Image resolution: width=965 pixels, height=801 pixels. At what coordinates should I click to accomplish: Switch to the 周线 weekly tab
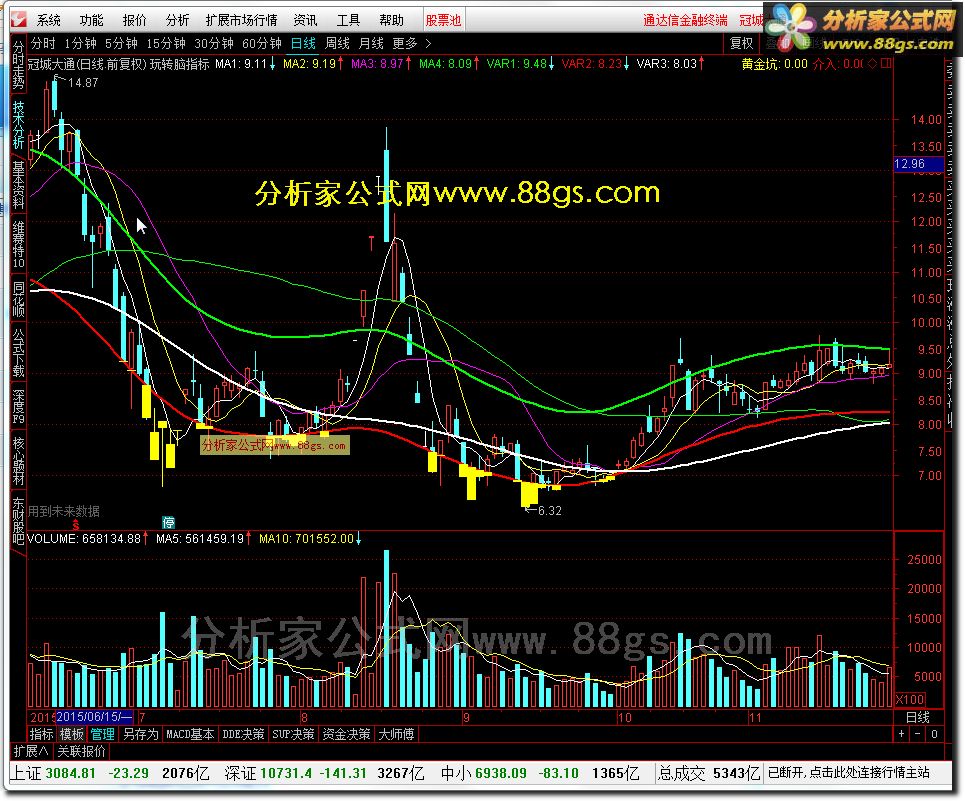click(337, 44)
